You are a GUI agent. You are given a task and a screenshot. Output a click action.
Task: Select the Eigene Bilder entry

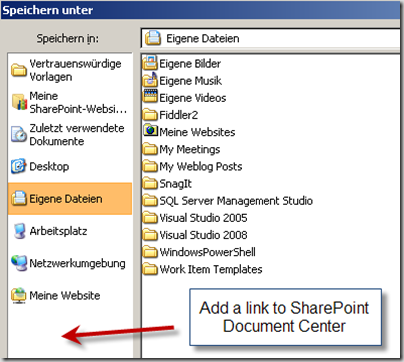coord(190,64)
